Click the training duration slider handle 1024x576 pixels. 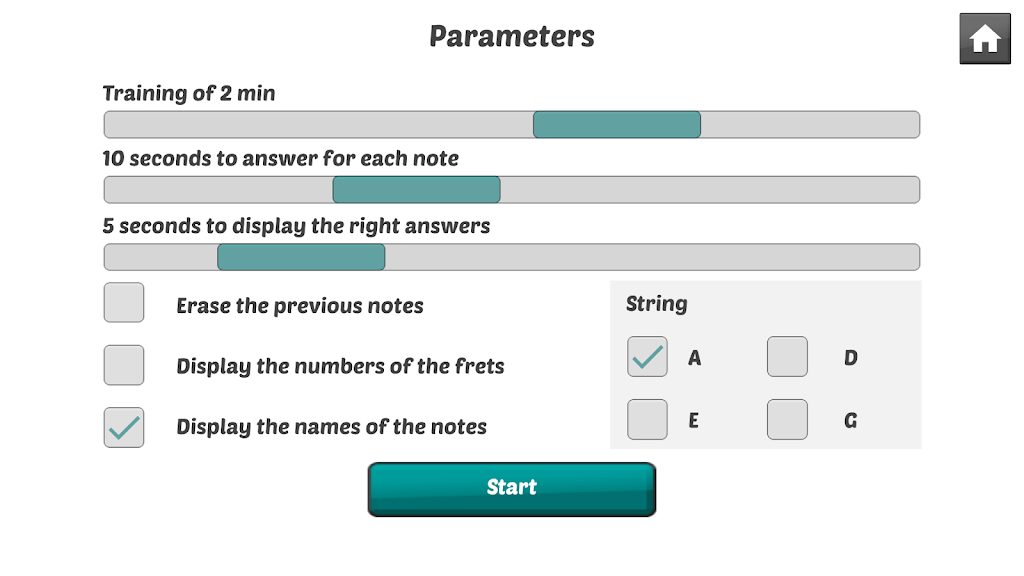[616, 125]
